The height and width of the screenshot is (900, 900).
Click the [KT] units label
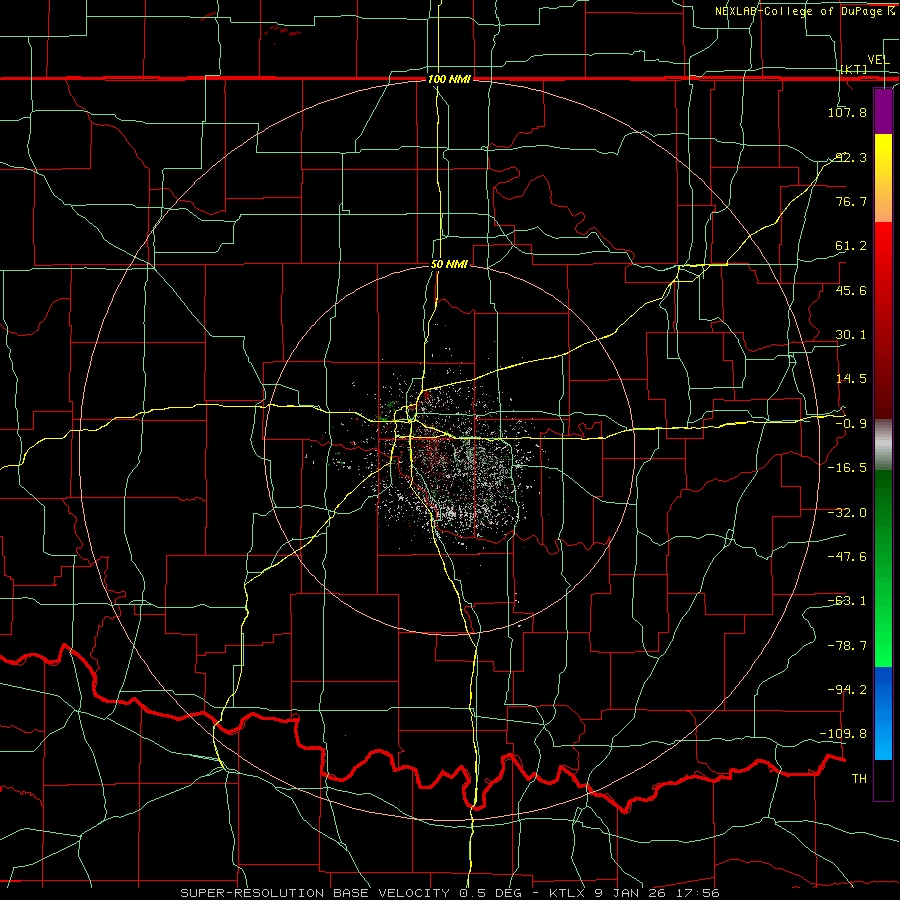coord(854,70)
